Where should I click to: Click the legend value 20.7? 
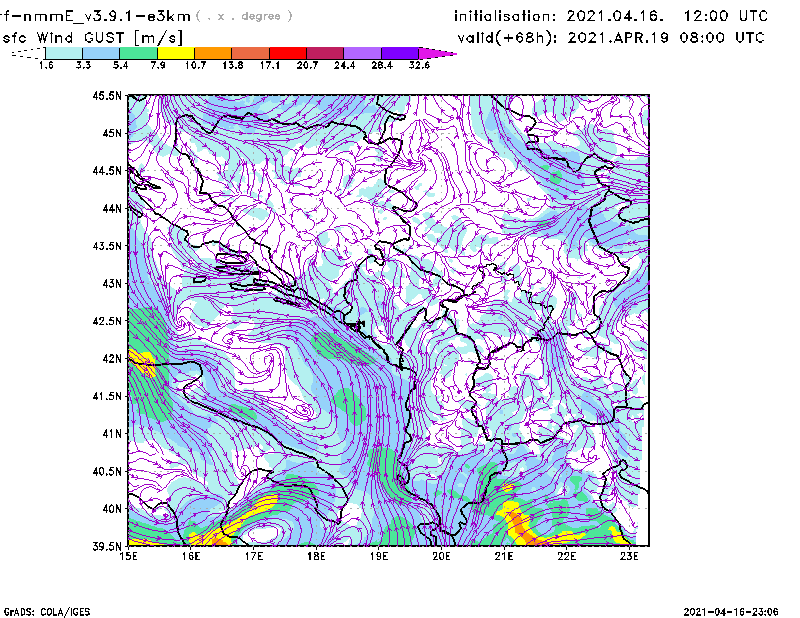[x=307, y=65]
